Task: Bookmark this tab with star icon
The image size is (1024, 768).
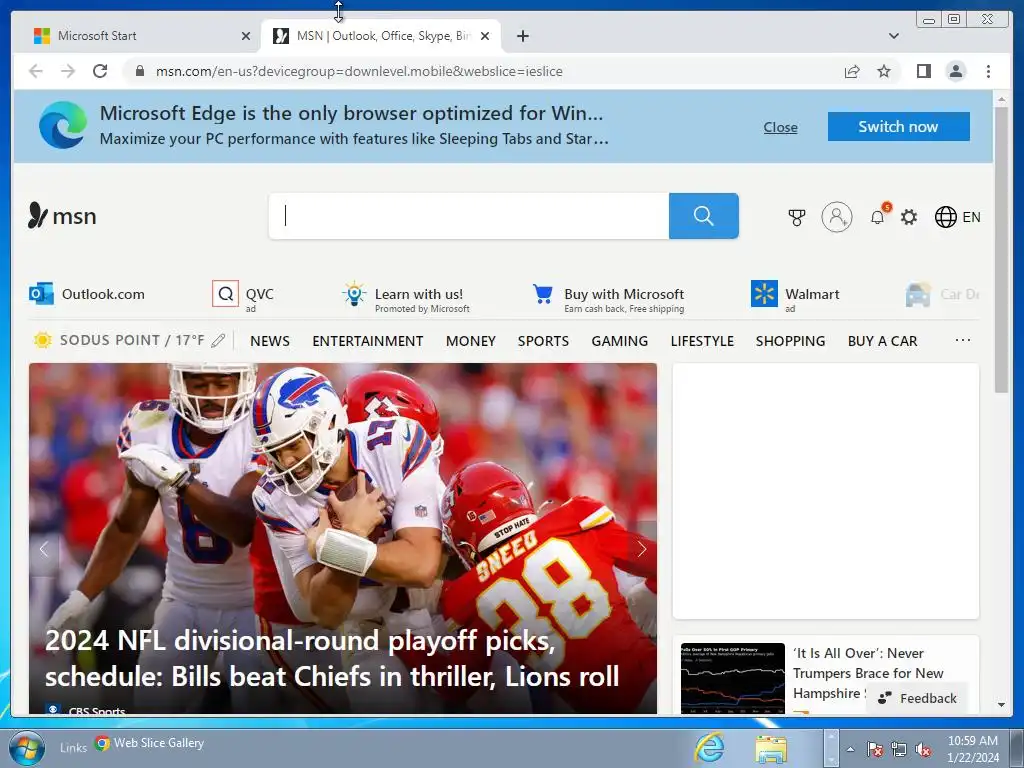Action: 884,71
